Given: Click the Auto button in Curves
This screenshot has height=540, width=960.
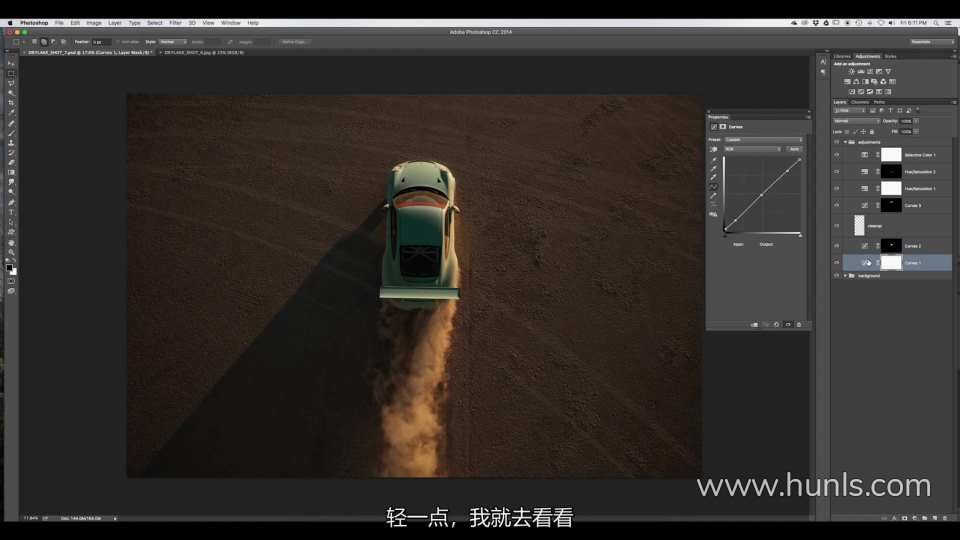Looking at the screenshot, I should coord(794,149).
